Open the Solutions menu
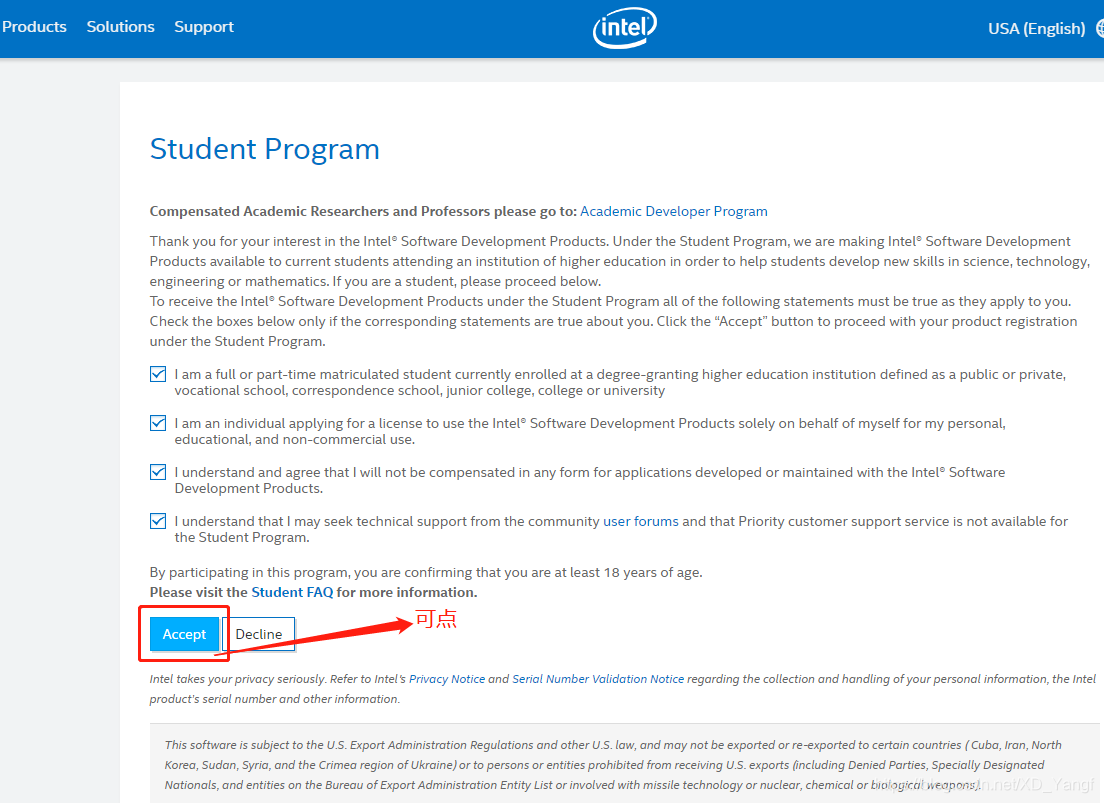Screen dimensions: 1104x803 (120, 27)
